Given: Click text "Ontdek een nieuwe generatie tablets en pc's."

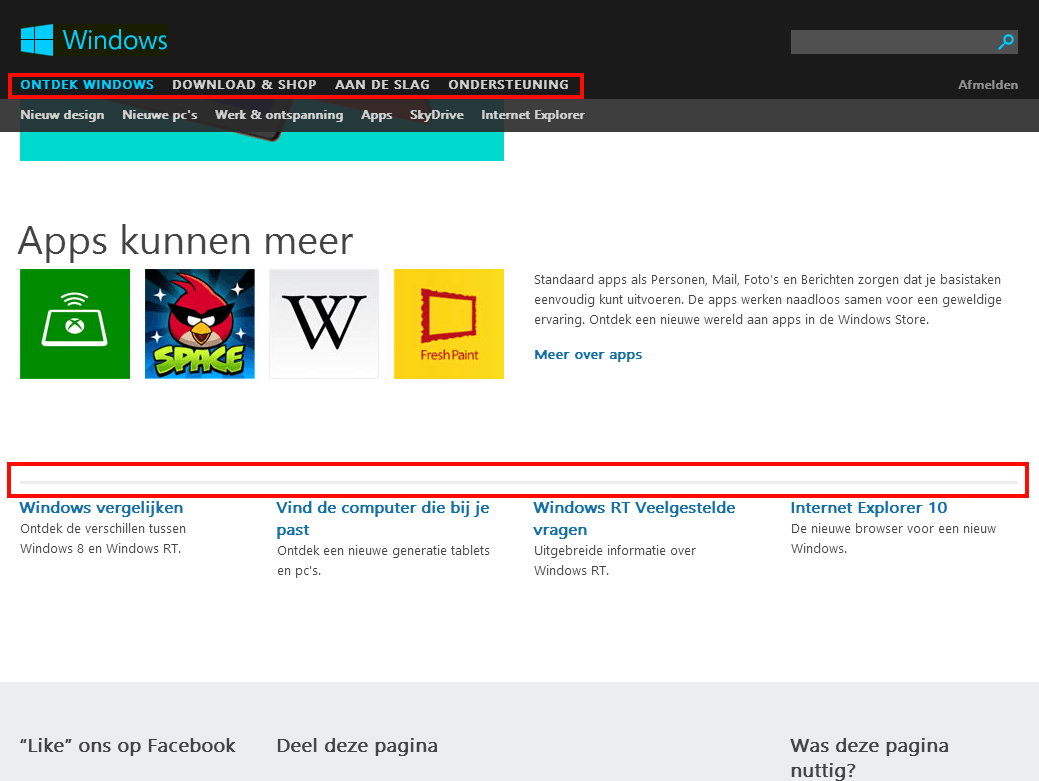Looking at the screenshot, I should tap(383, 560).
